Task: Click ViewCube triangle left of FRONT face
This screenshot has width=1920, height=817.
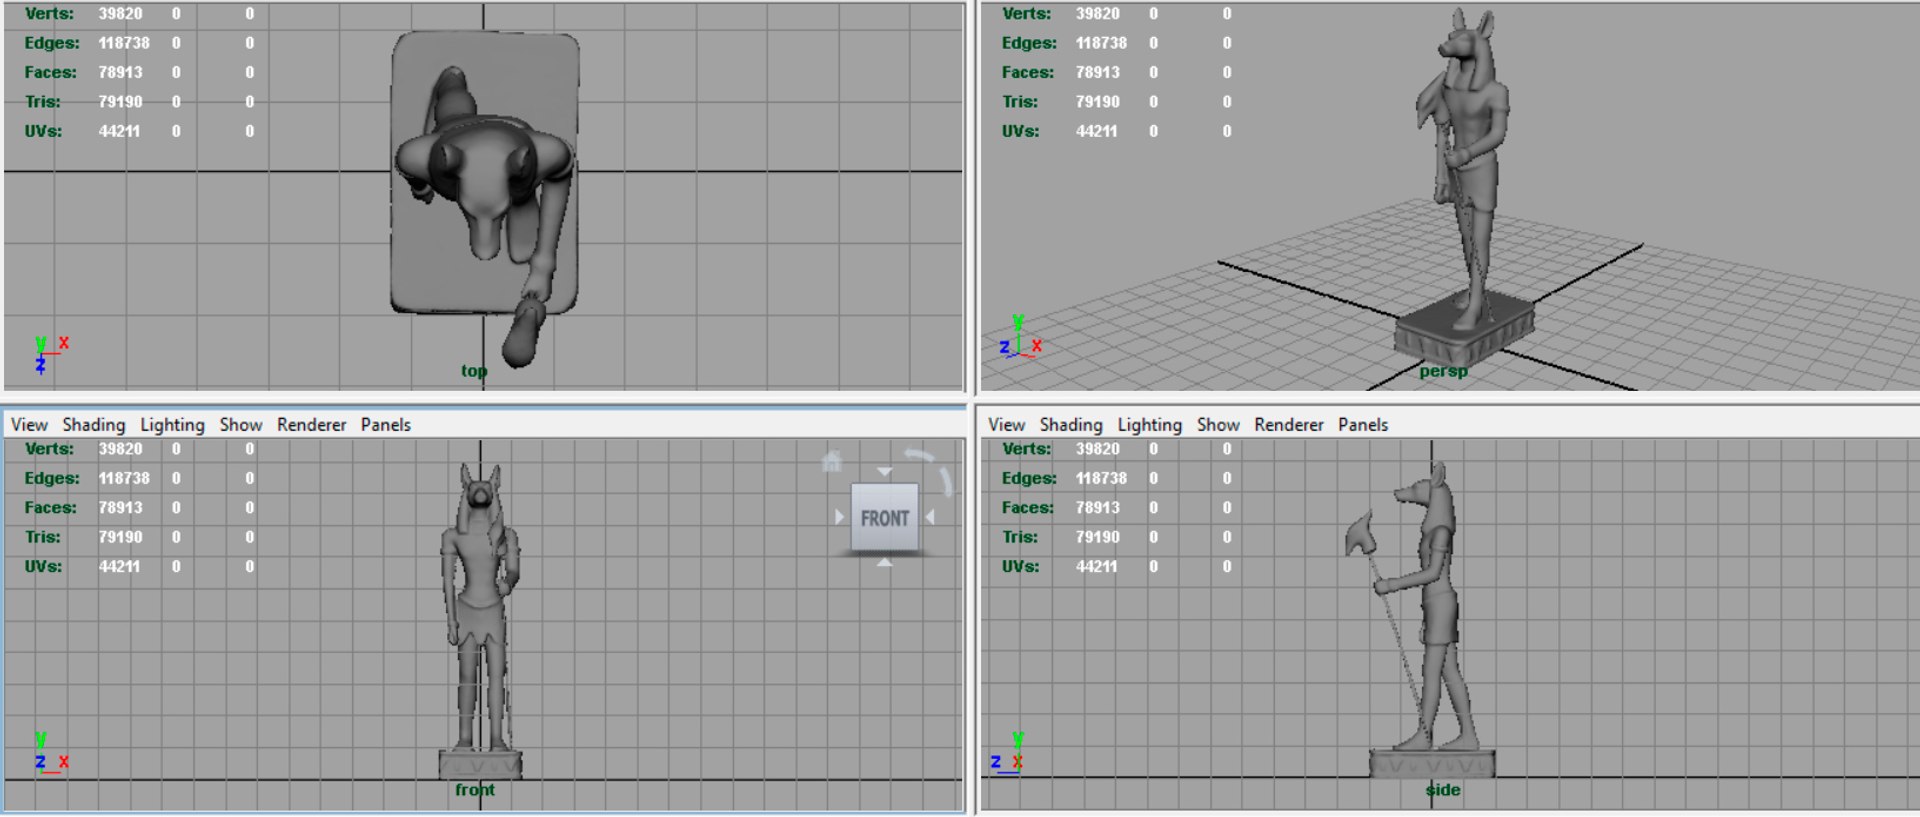Action: point(839,517)
